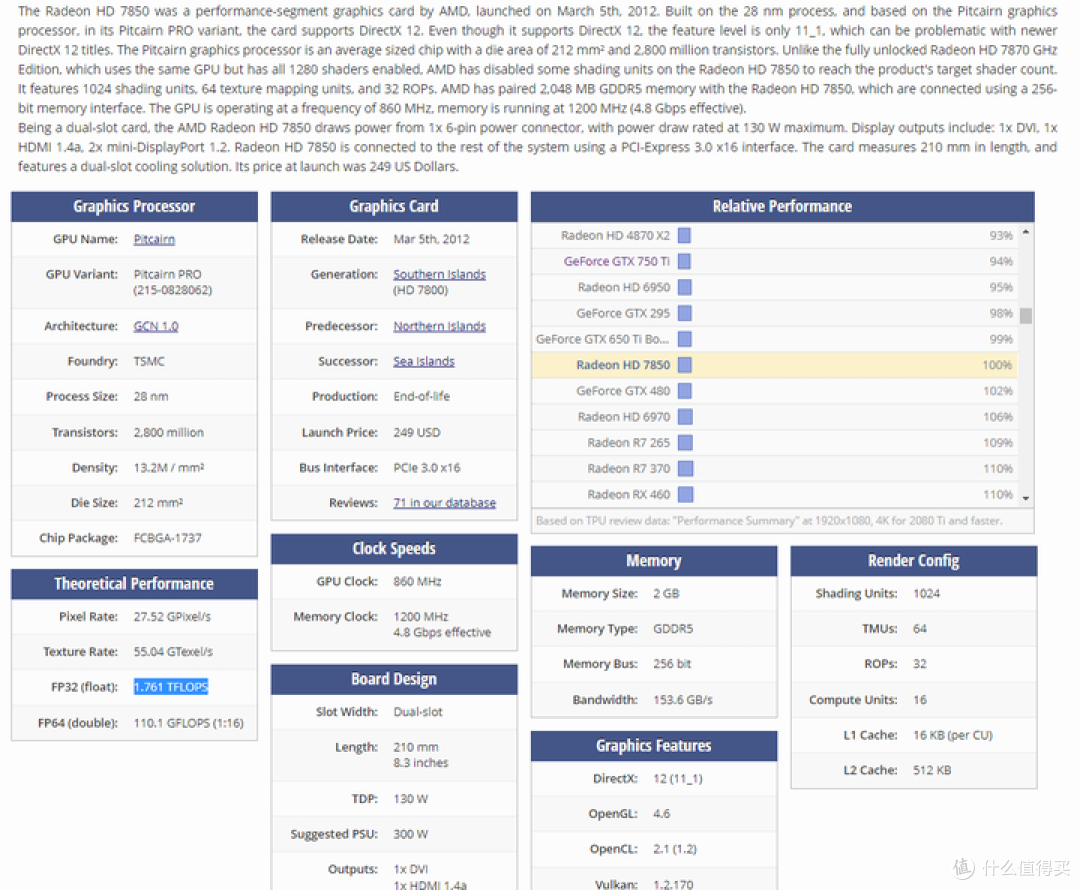Click the highlighted 1.761 TFLOPS value

click(171, 687)
